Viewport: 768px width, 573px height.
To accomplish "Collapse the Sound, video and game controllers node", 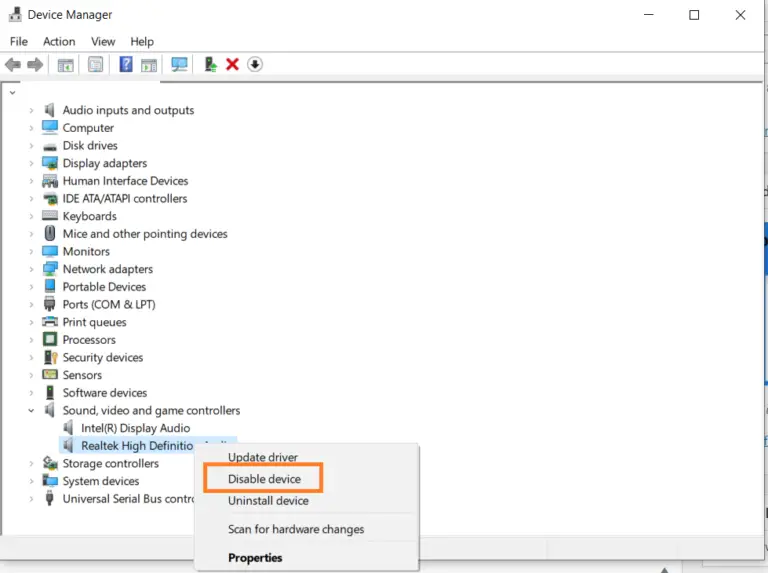I will 31,411.
